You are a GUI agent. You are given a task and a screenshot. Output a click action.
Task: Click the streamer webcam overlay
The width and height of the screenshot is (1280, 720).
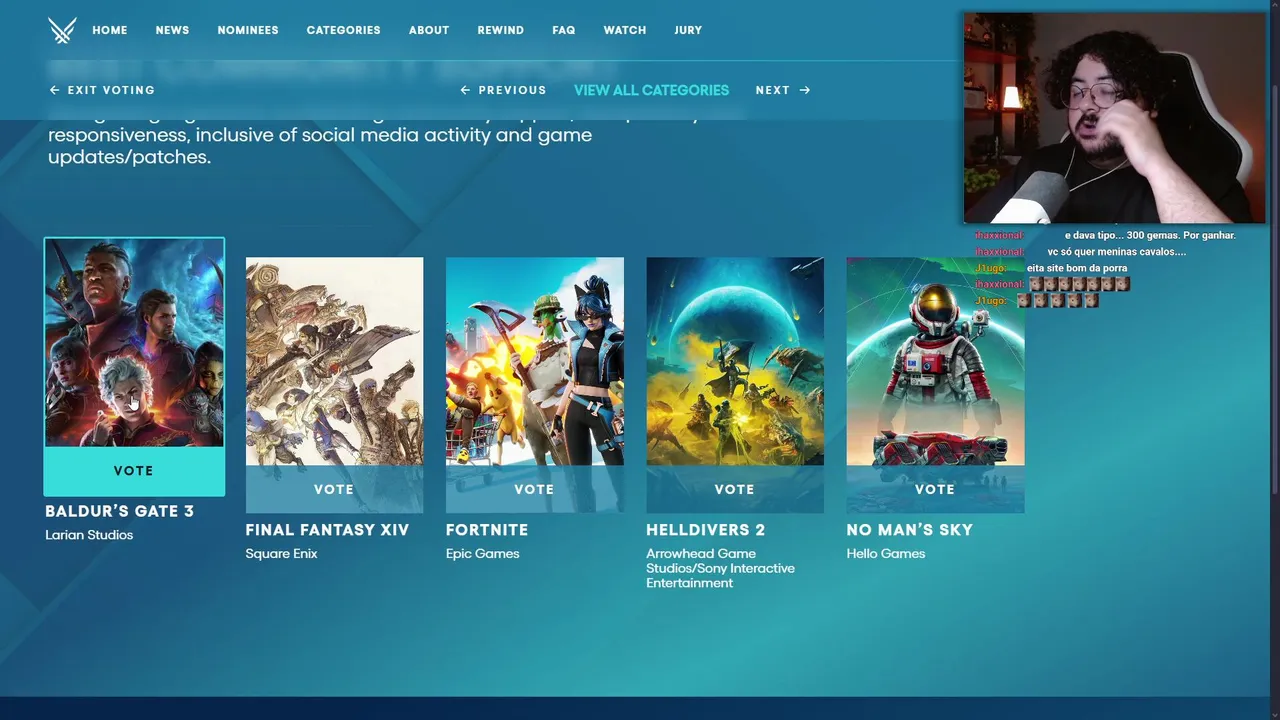pyautogui.click(x=1114, y=118)
